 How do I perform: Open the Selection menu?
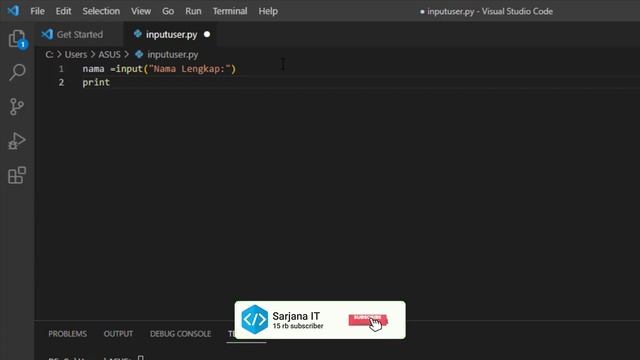pyautogui.click(x=101, y=11)
